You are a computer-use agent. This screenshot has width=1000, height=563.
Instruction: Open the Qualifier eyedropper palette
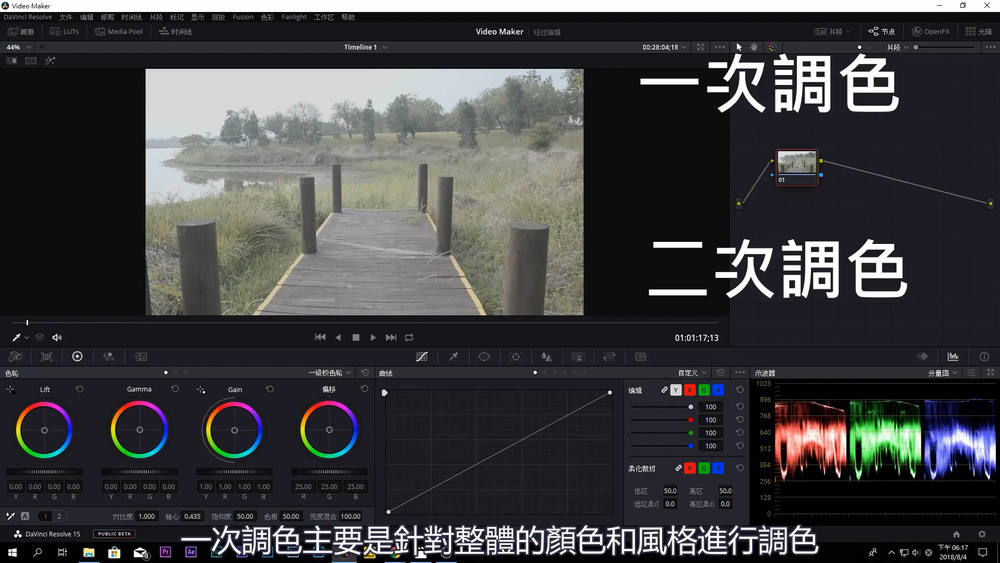[x=452, y=356]
